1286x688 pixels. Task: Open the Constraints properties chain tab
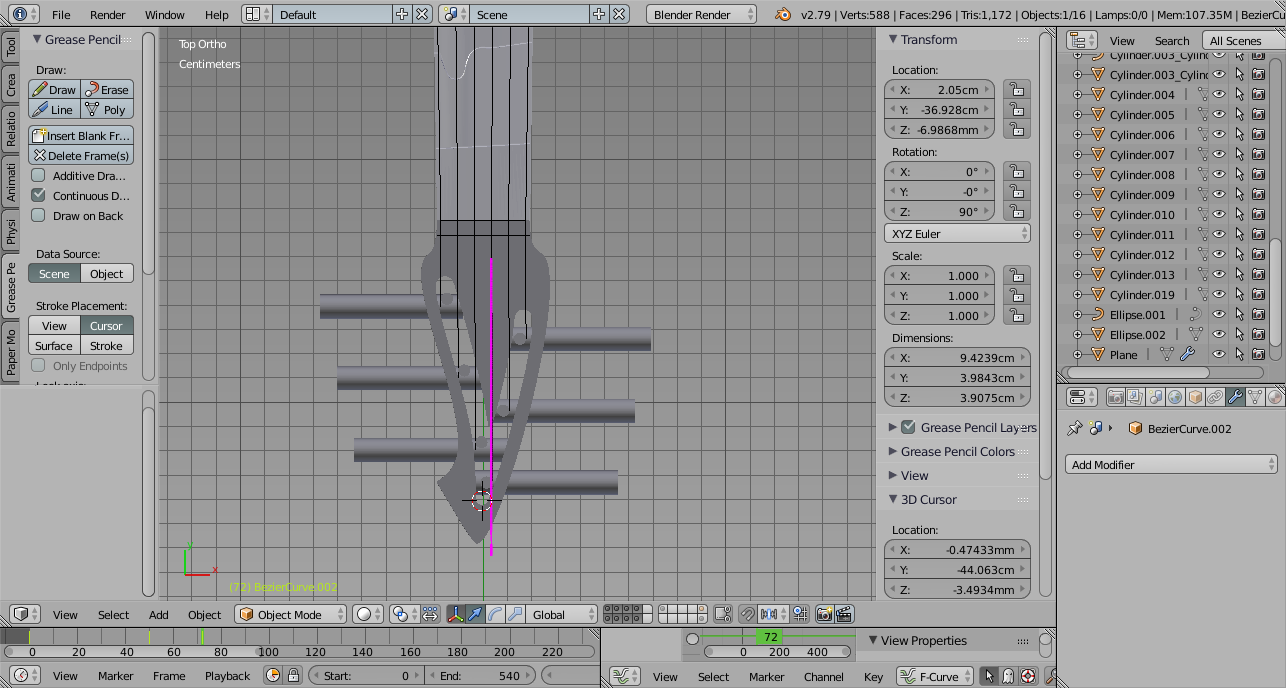pyautogui.click(x=1216, y=397)
